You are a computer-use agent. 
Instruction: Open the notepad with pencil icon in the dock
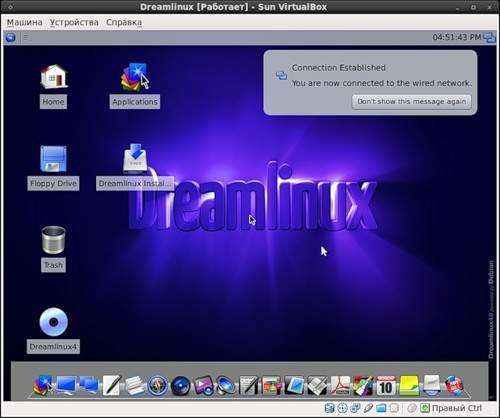249,386
